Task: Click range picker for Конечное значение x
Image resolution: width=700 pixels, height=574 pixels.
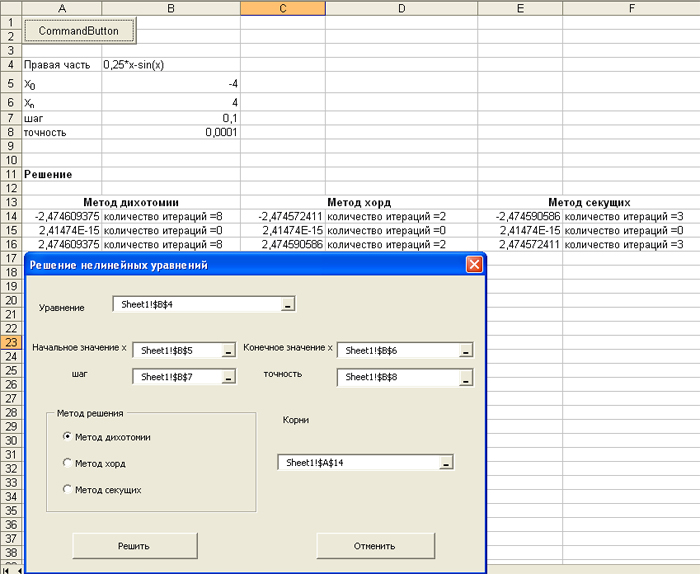Action: [x=465, y=351]
